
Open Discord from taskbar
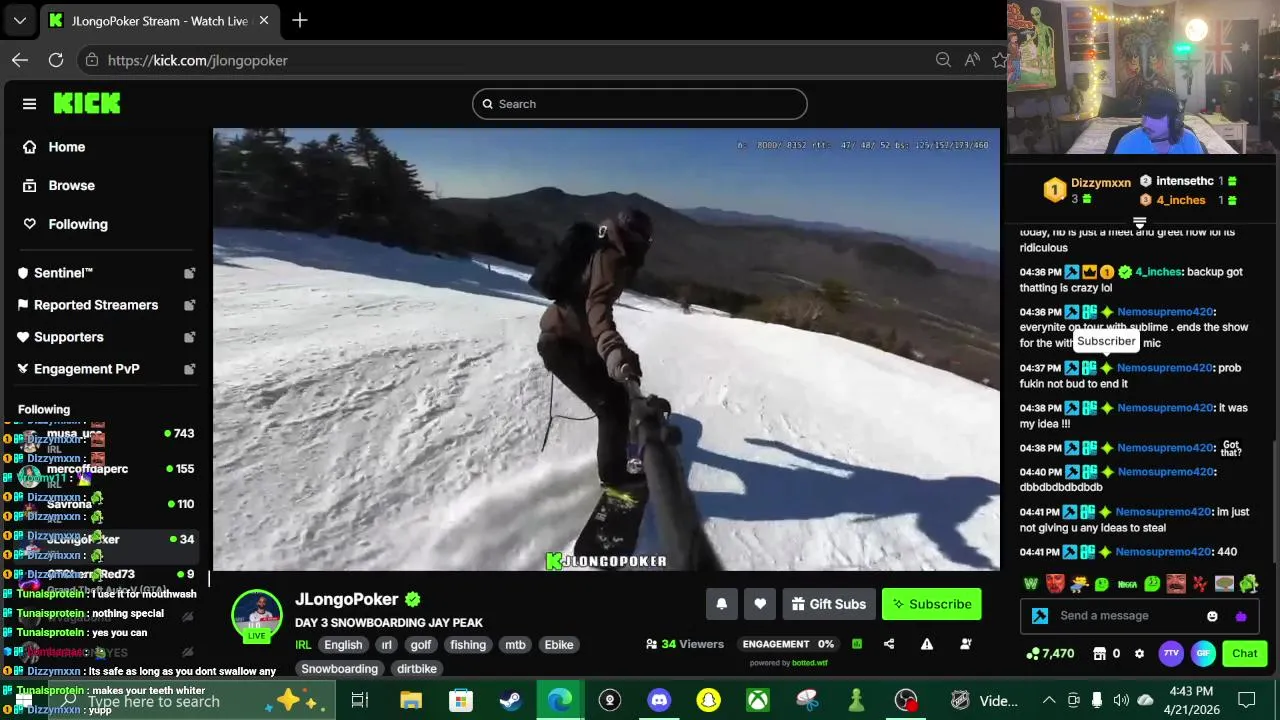pyautogui.click(x=659, y=700)
